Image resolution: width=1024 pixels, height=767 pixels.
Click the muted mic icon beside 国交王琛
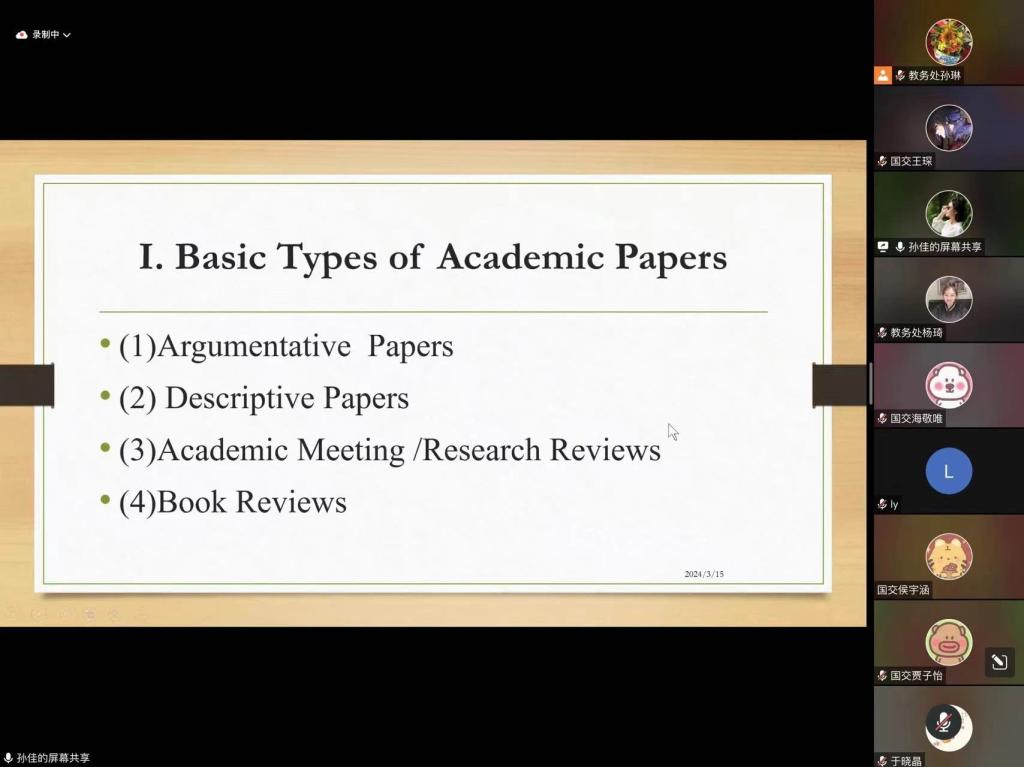(x=883, y=161)
